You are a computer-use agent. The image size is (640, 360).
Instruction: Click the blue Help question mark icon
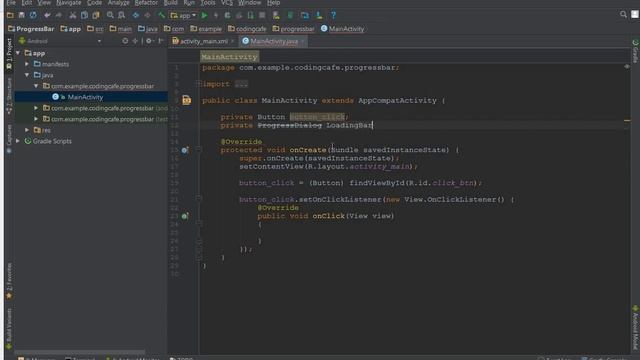click(333, 16)
